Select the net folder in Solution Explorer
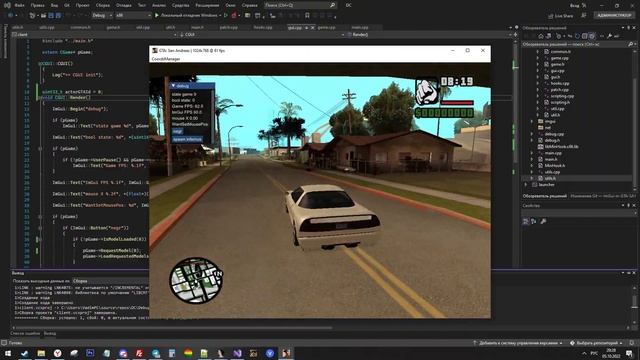The width and height of the screenshot is (640, 360). click(x=547, y=128)
